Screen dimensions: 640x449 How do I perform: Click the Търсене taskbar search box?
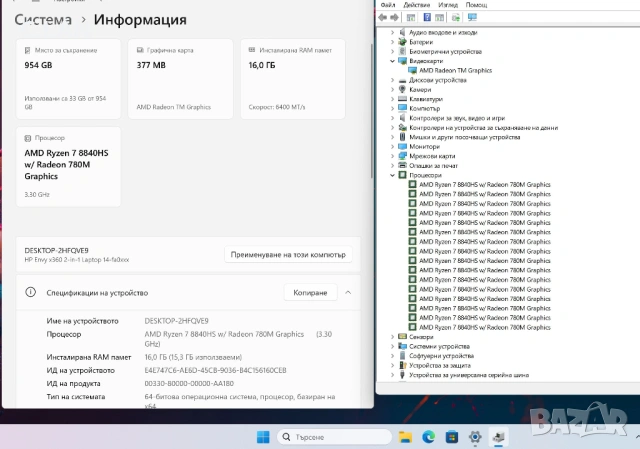click(334, 437)
